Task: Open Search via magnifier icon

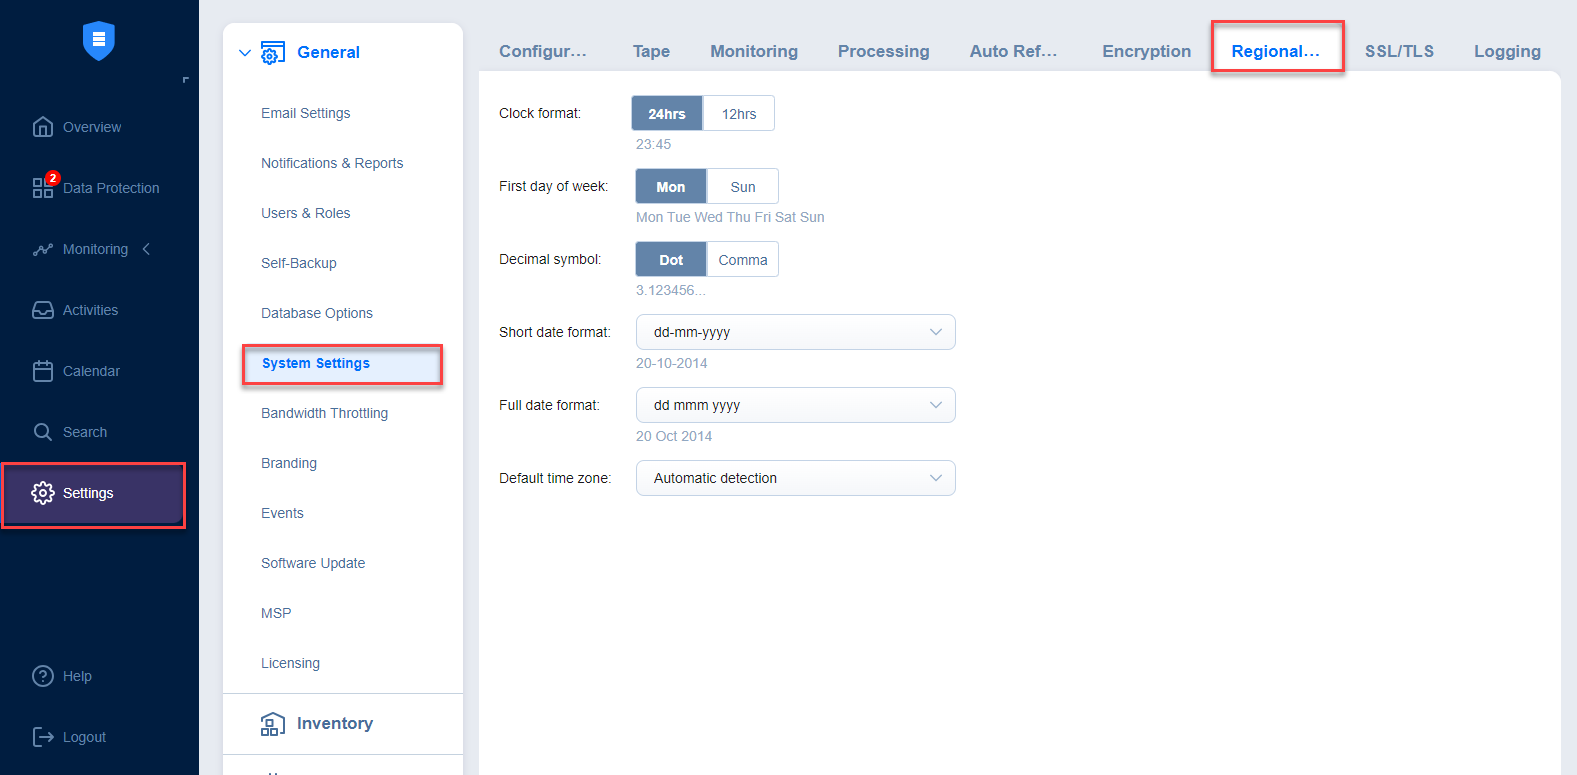Action: (42, 432)
